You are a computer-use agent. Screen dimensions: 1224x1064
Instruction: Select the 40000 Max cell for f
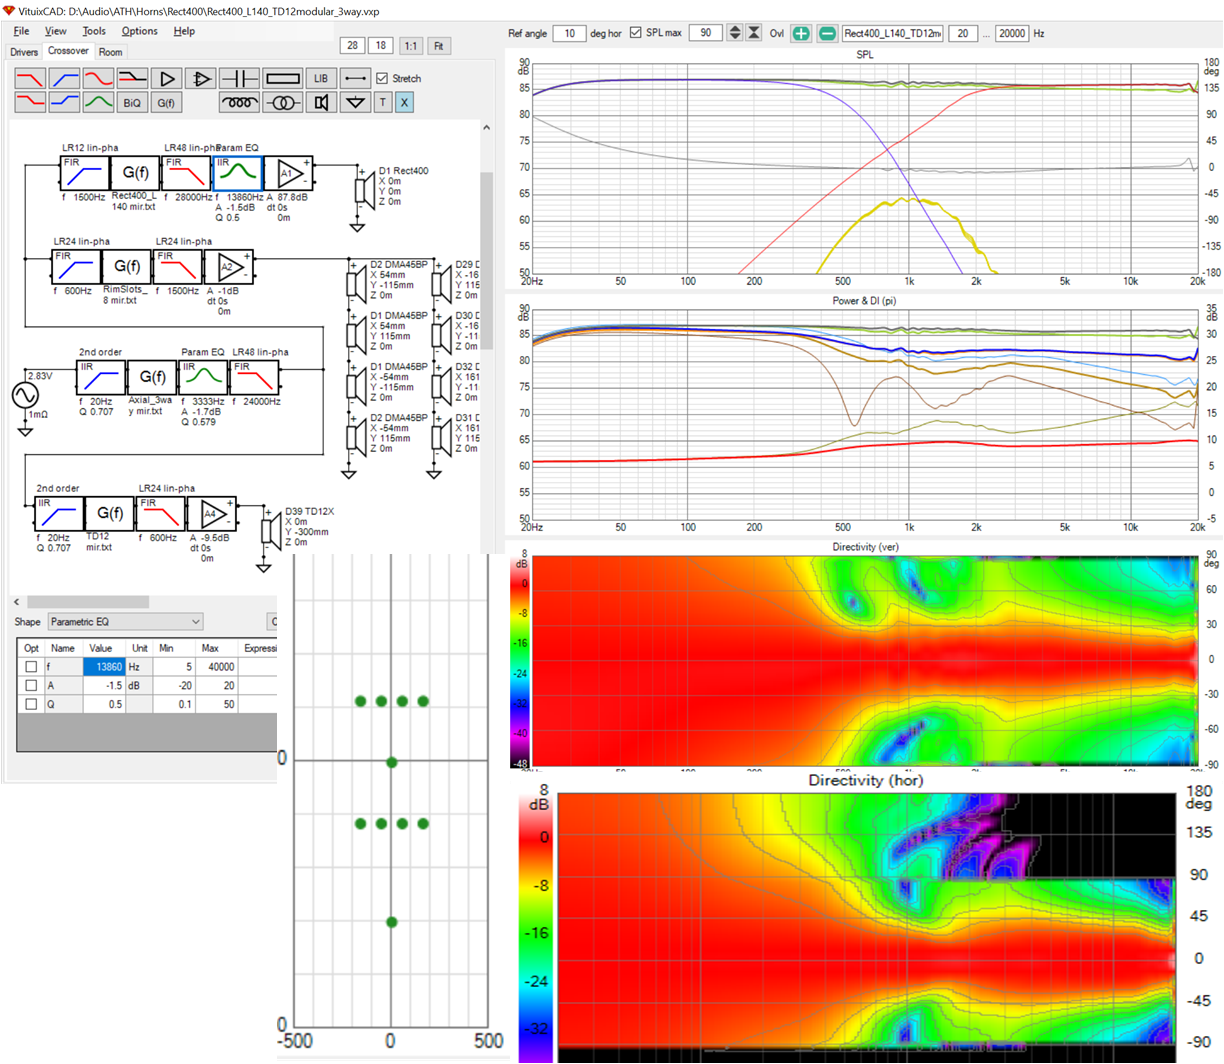[x=217, y=667]
